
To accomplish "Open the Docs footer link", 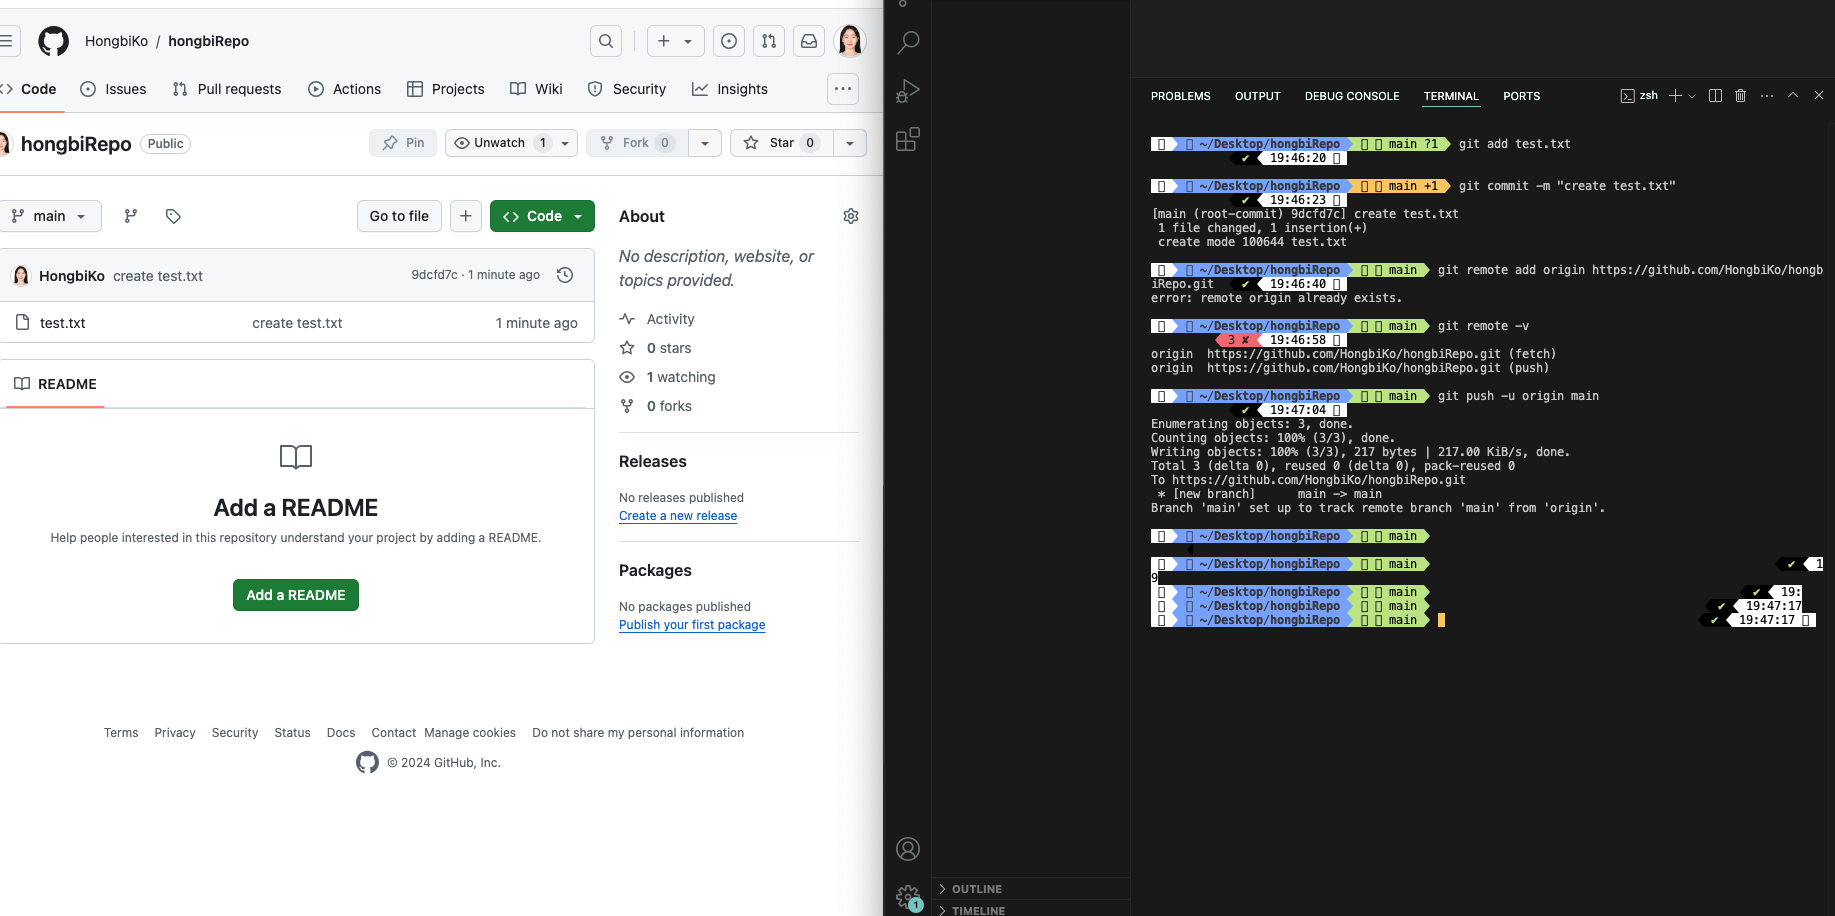I will tap(341, 733).
